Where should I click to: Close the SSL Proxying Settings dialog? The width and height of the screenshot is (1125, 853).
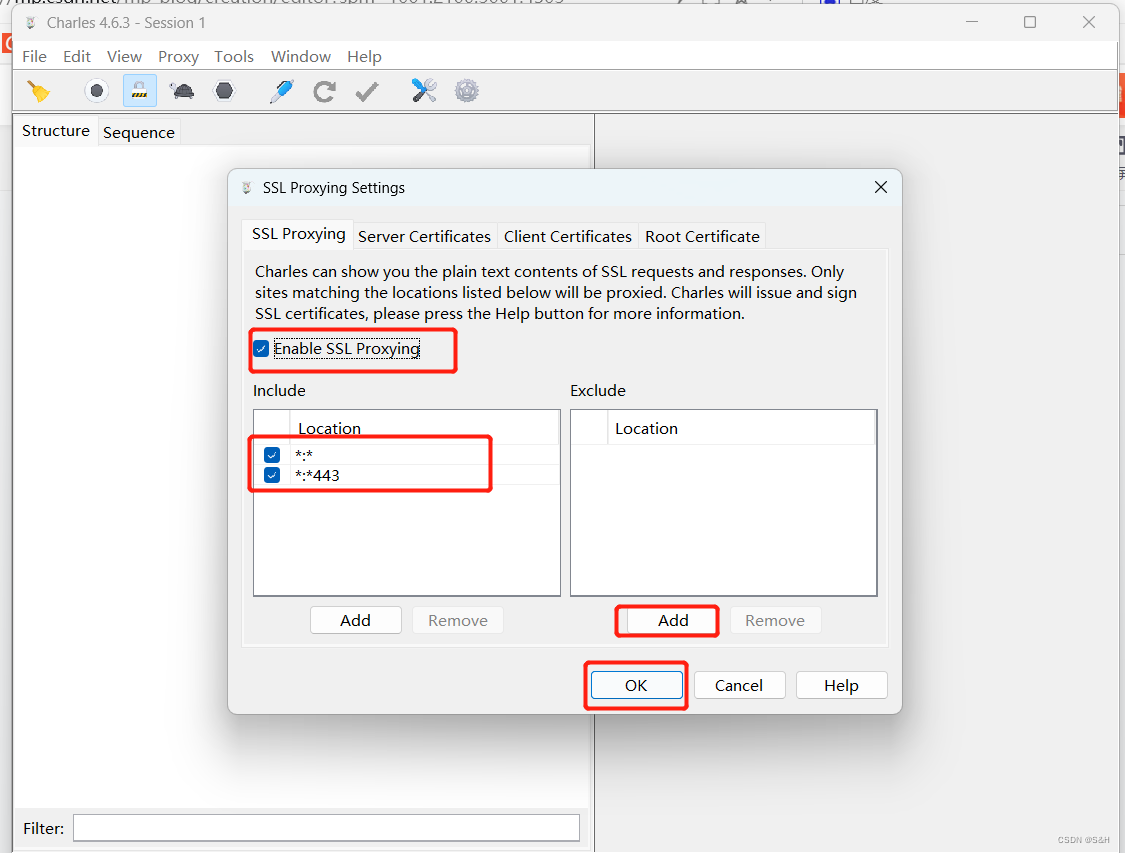(881, 187)
